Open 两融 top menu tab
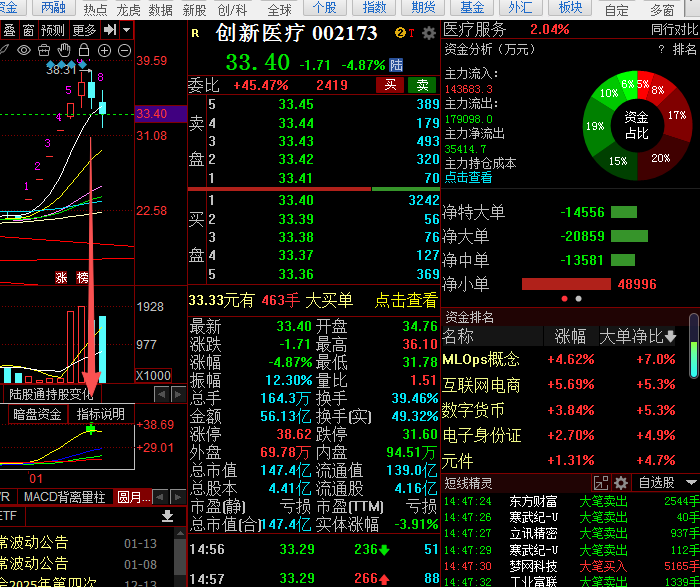 (54, 8)
